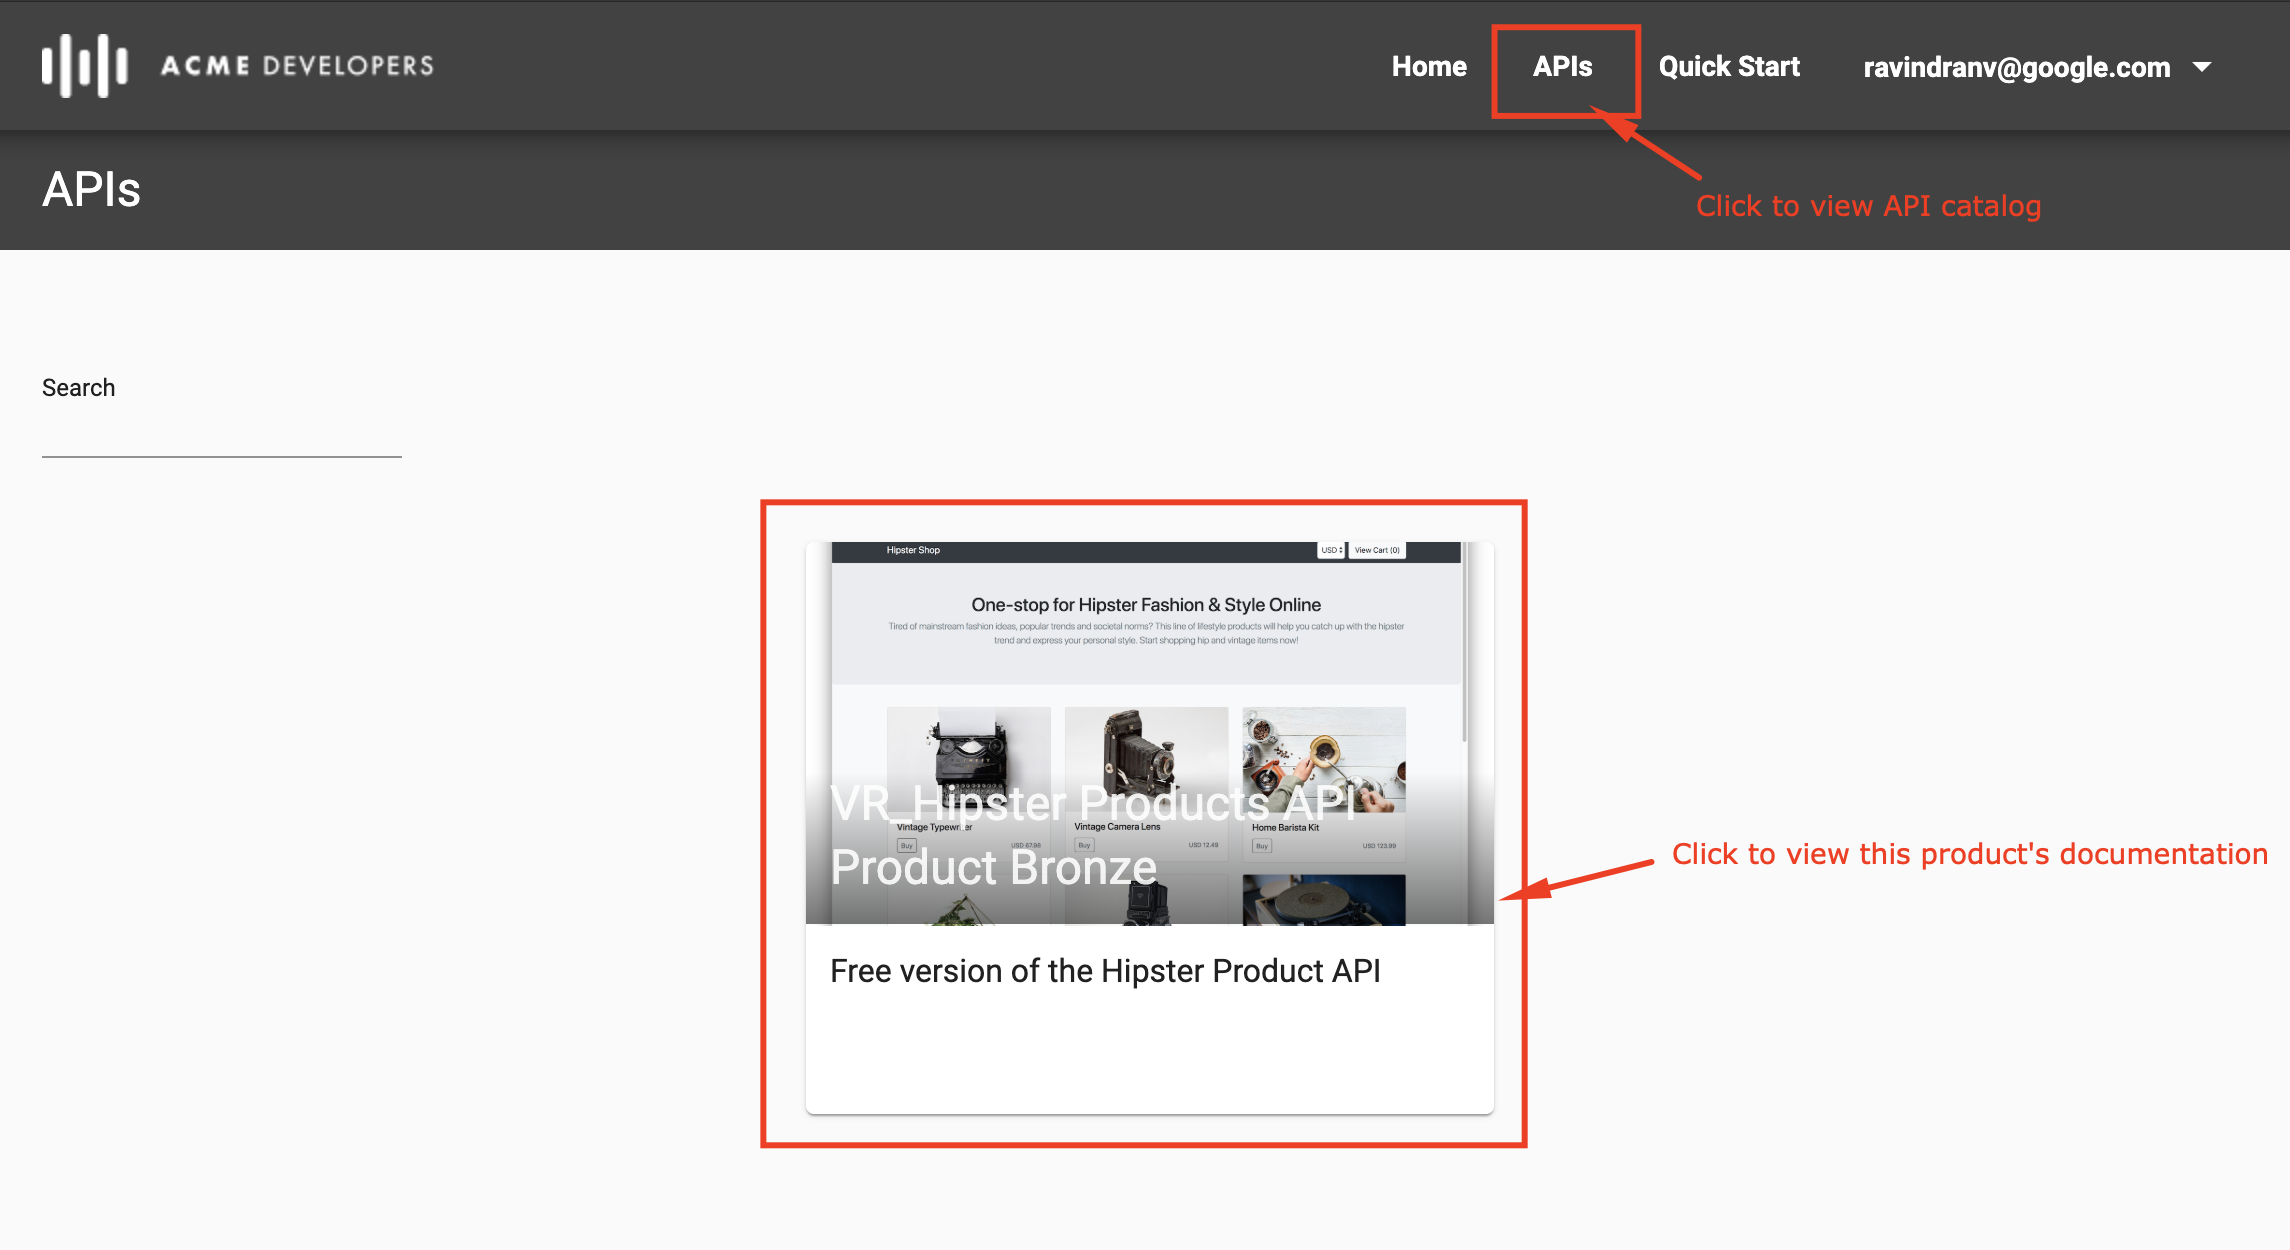
Task: Open the VR_Hipster Products API card thumbnail
Action: click(x=1150, y=733)
